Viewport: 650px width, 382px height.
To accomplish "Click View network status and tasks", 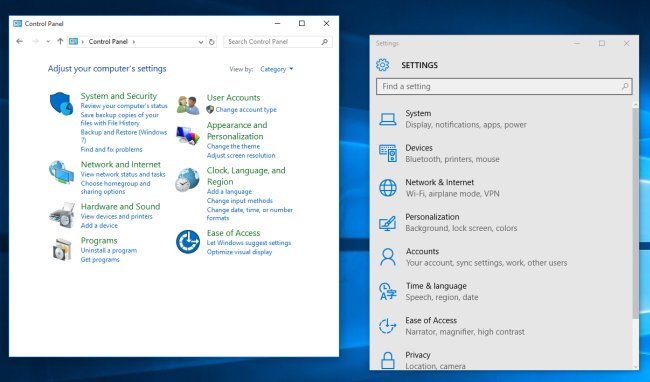I will [123, 174].
